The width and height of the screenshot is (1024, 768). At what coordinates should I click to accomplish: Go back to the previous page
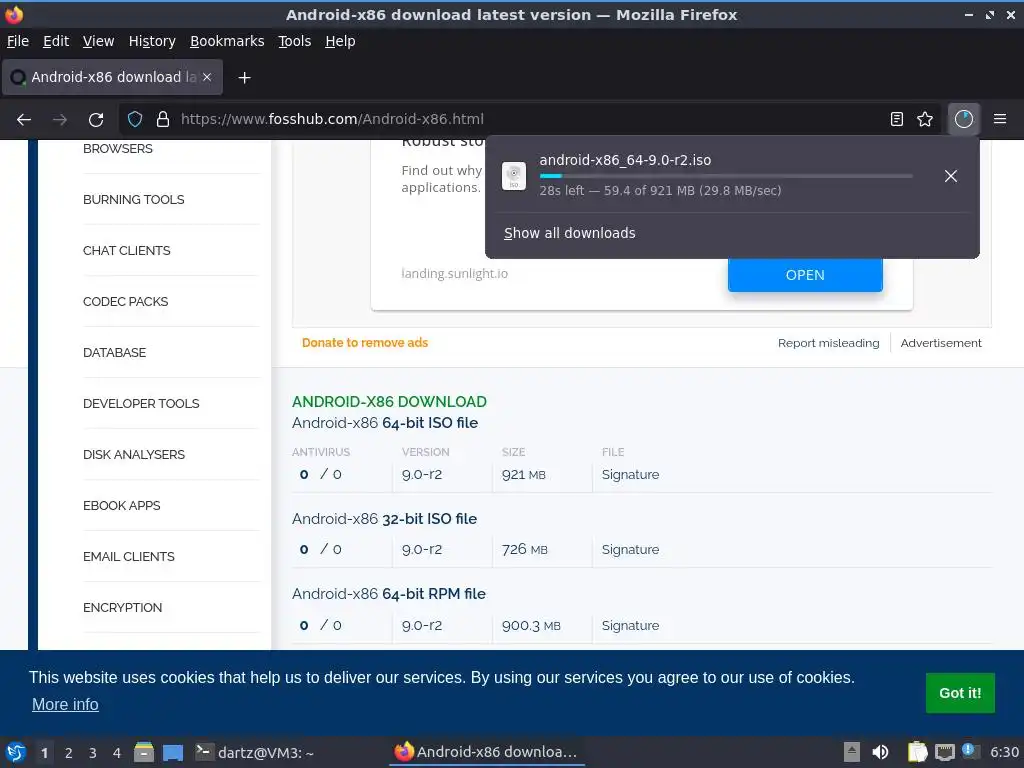24,119
